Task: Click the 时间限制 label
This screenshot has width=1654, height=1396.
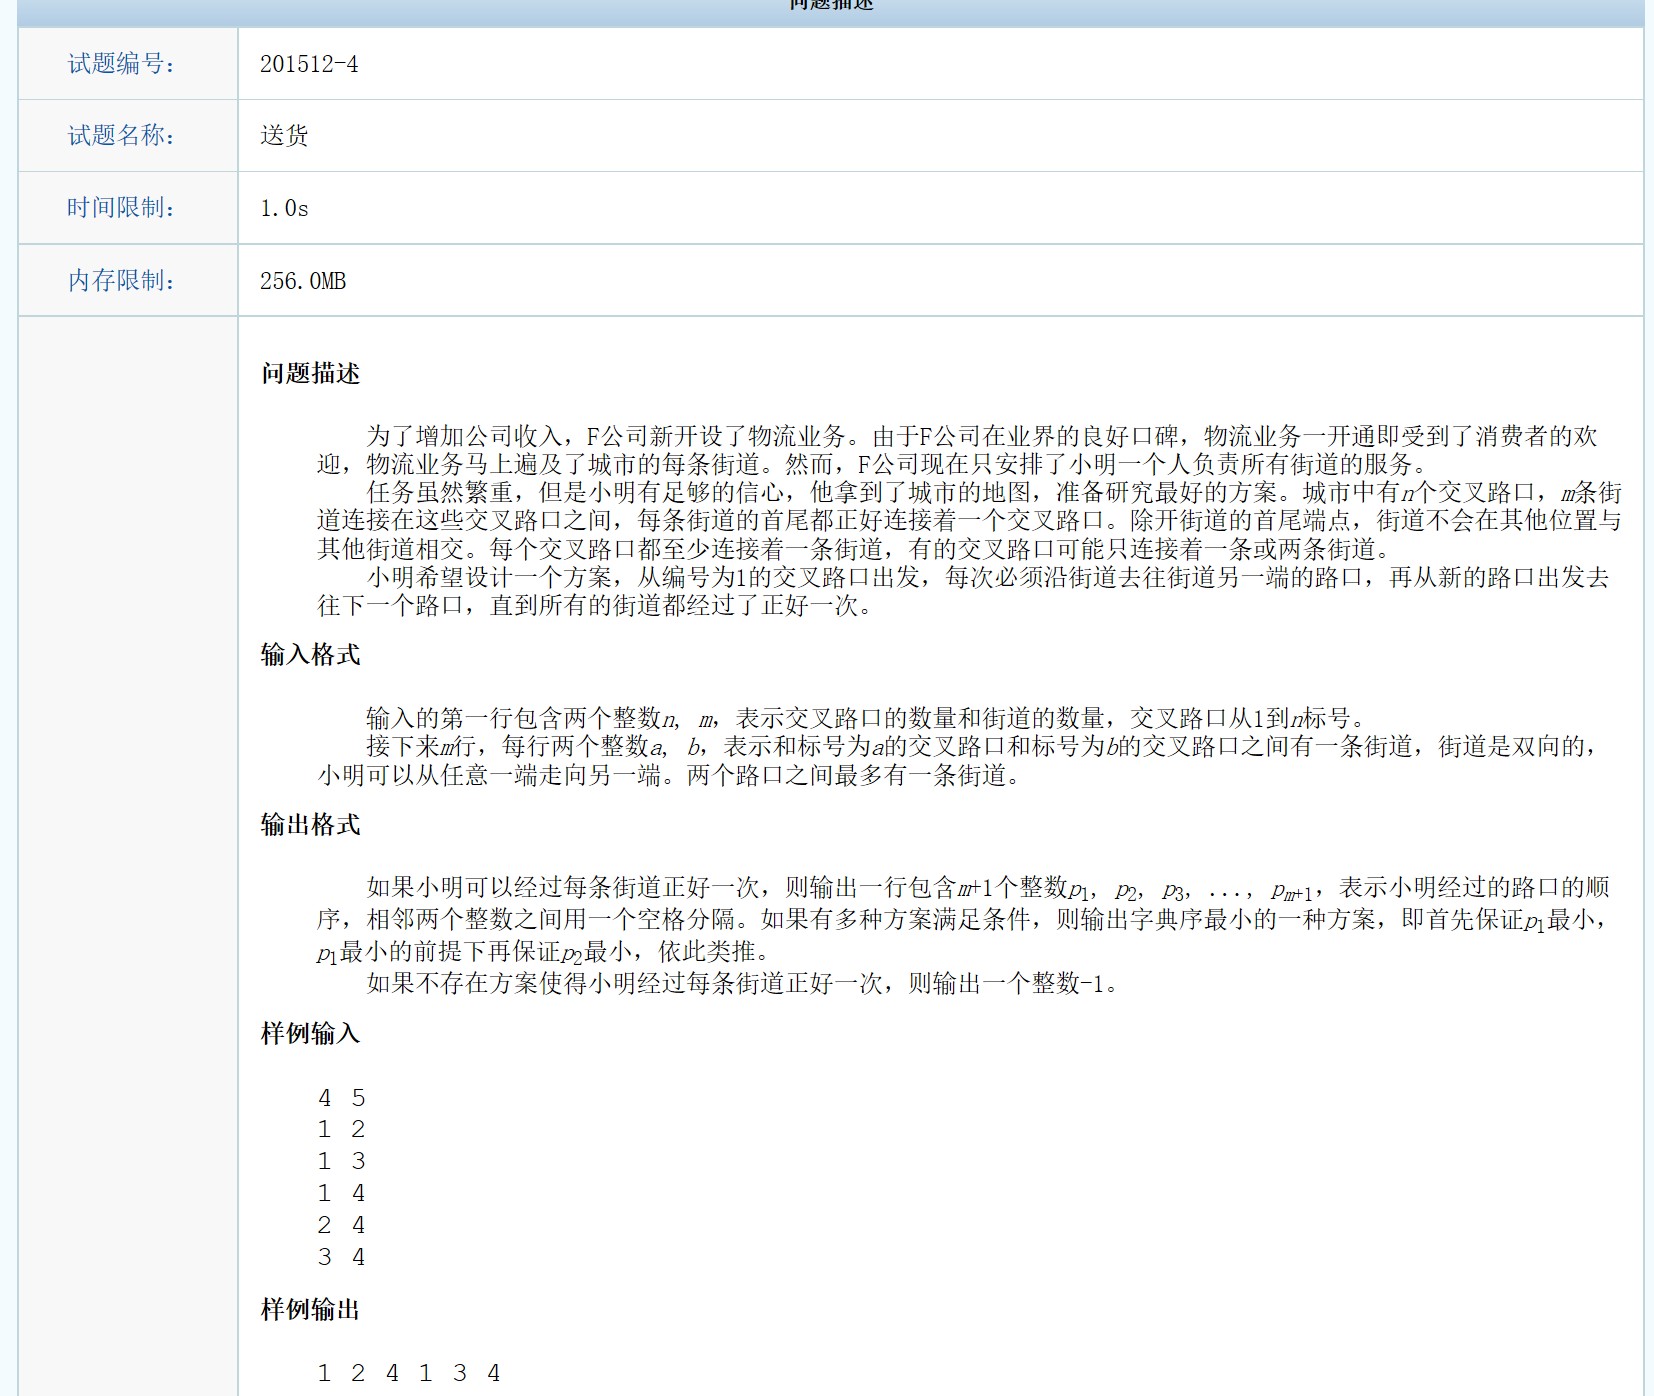Action: pyautogui.click(x=121, y=208)
